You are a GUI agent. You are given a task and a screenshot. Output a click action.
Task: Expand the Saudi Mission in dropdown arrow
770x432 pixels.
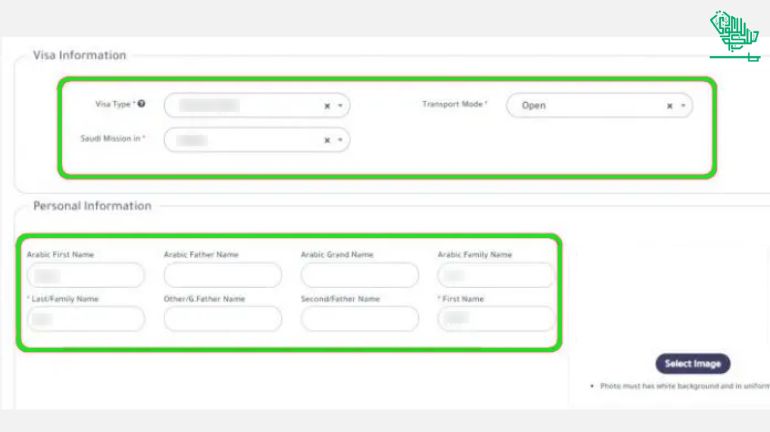tap(340, 141)
